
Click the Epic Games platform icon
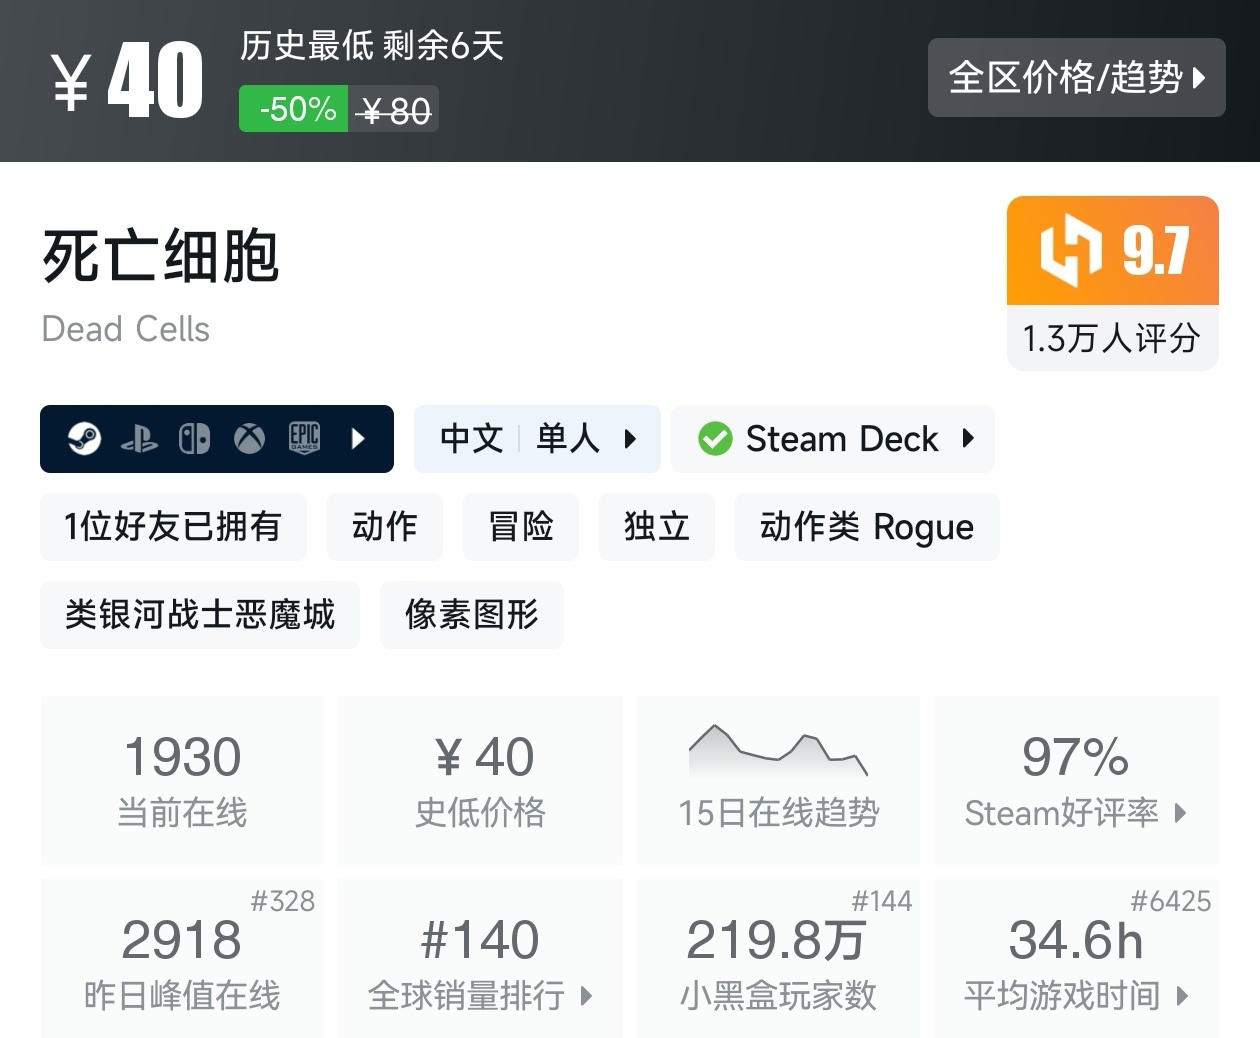[x=304, y=438]
